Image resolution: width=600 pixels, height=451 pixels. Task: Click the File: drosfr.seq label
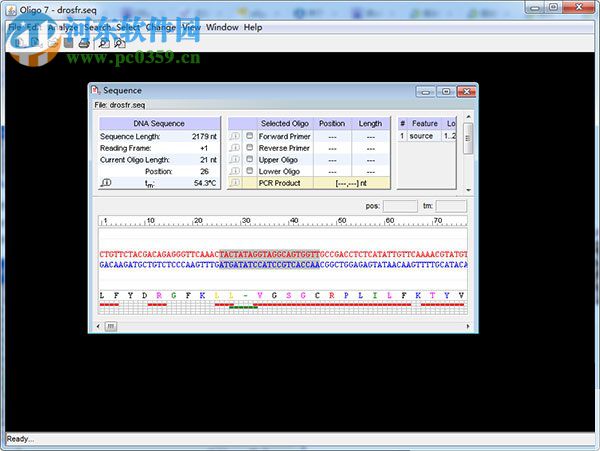pos(120,105)
